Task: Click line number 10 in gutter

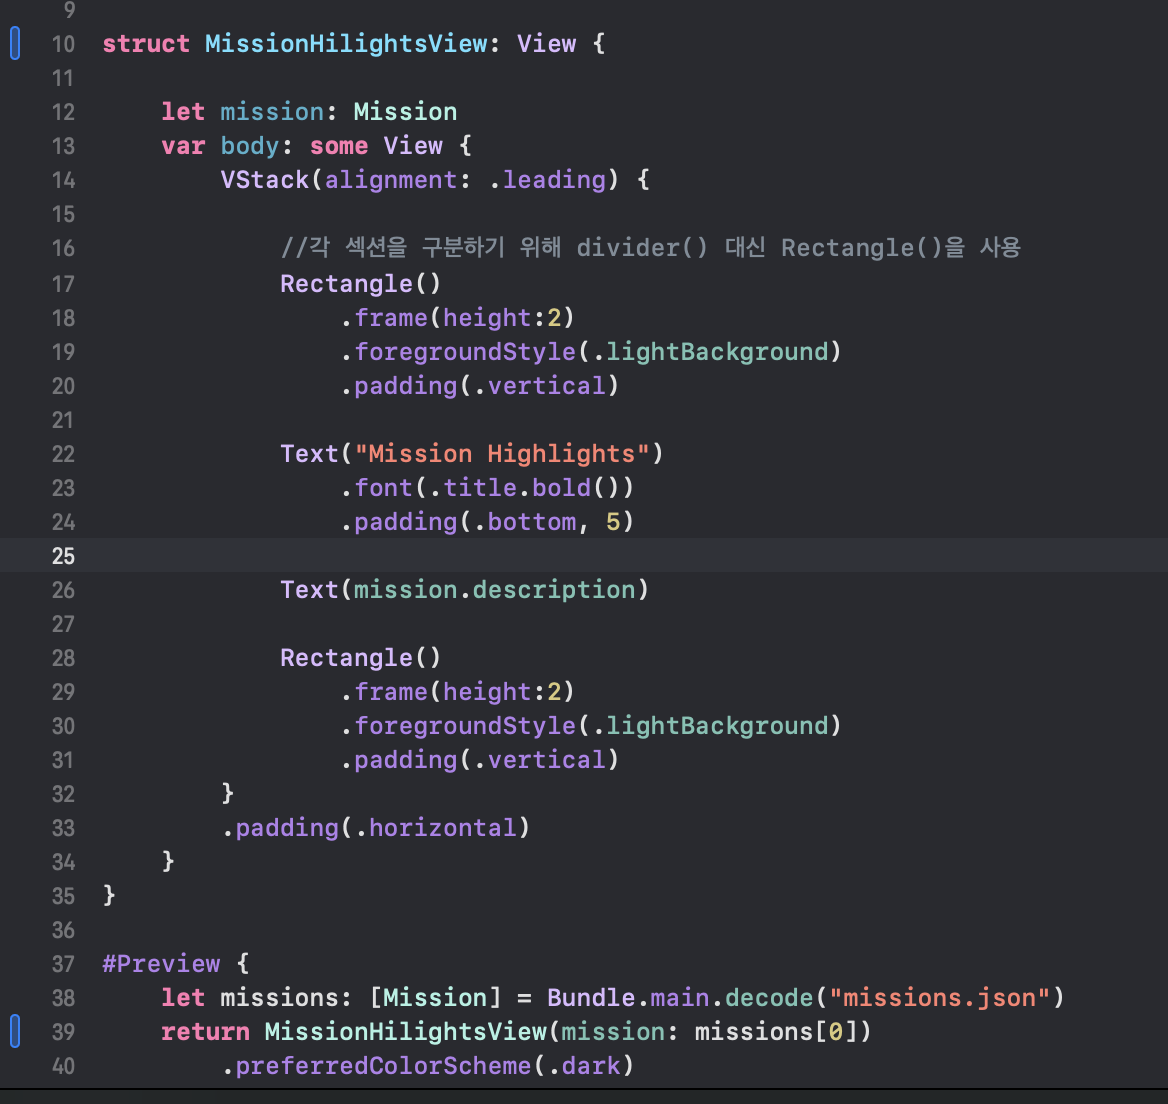Action: click(63, 44)
